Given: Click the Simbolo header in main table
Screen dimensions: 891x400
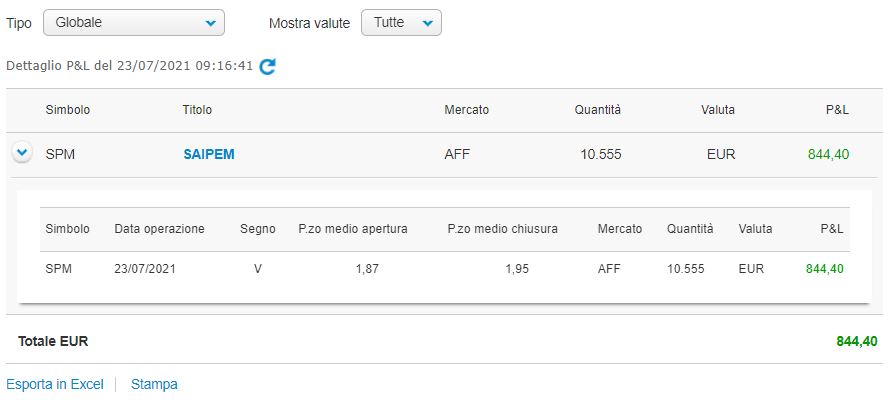Looking at the screenshot, I should coord(68,110).
